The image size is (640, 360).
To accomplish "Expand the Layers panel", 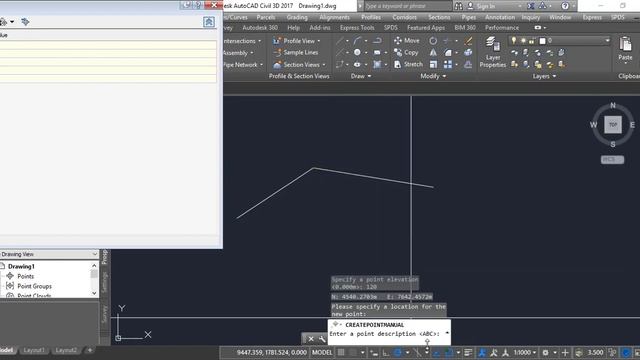I will pyautogui.click(x=544, y=76).
